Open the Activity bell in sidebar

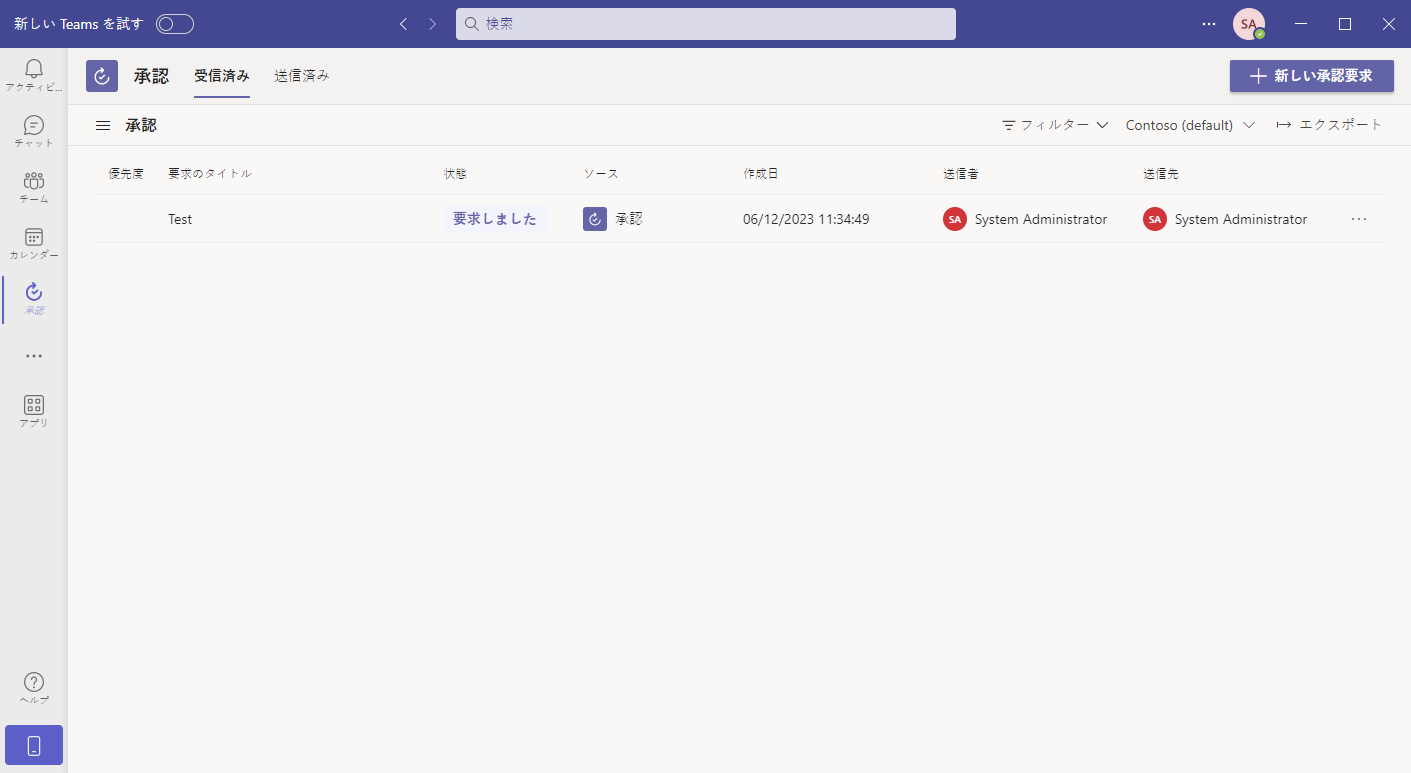[34, 75]
